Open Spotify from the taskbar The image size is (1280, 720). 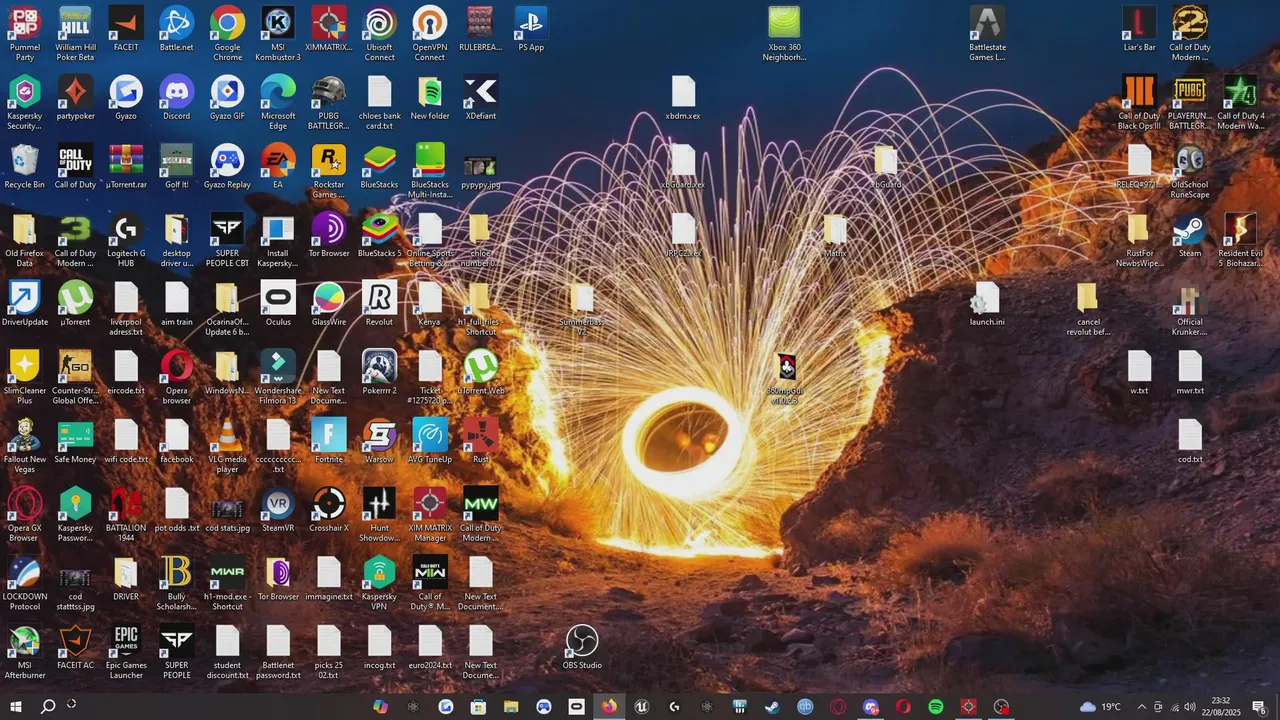(x=936, y=706)
